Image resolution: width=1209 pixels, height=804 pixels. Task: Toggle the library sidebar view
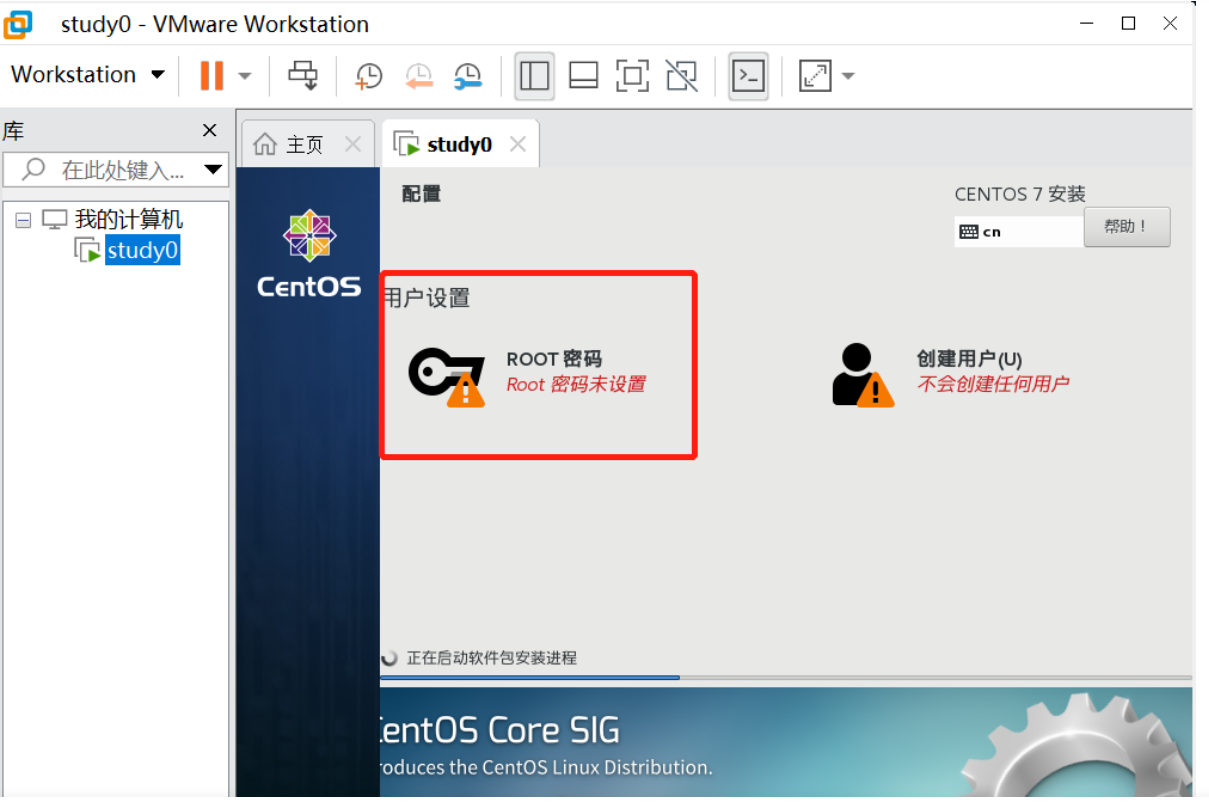click(x=535, y=76)
